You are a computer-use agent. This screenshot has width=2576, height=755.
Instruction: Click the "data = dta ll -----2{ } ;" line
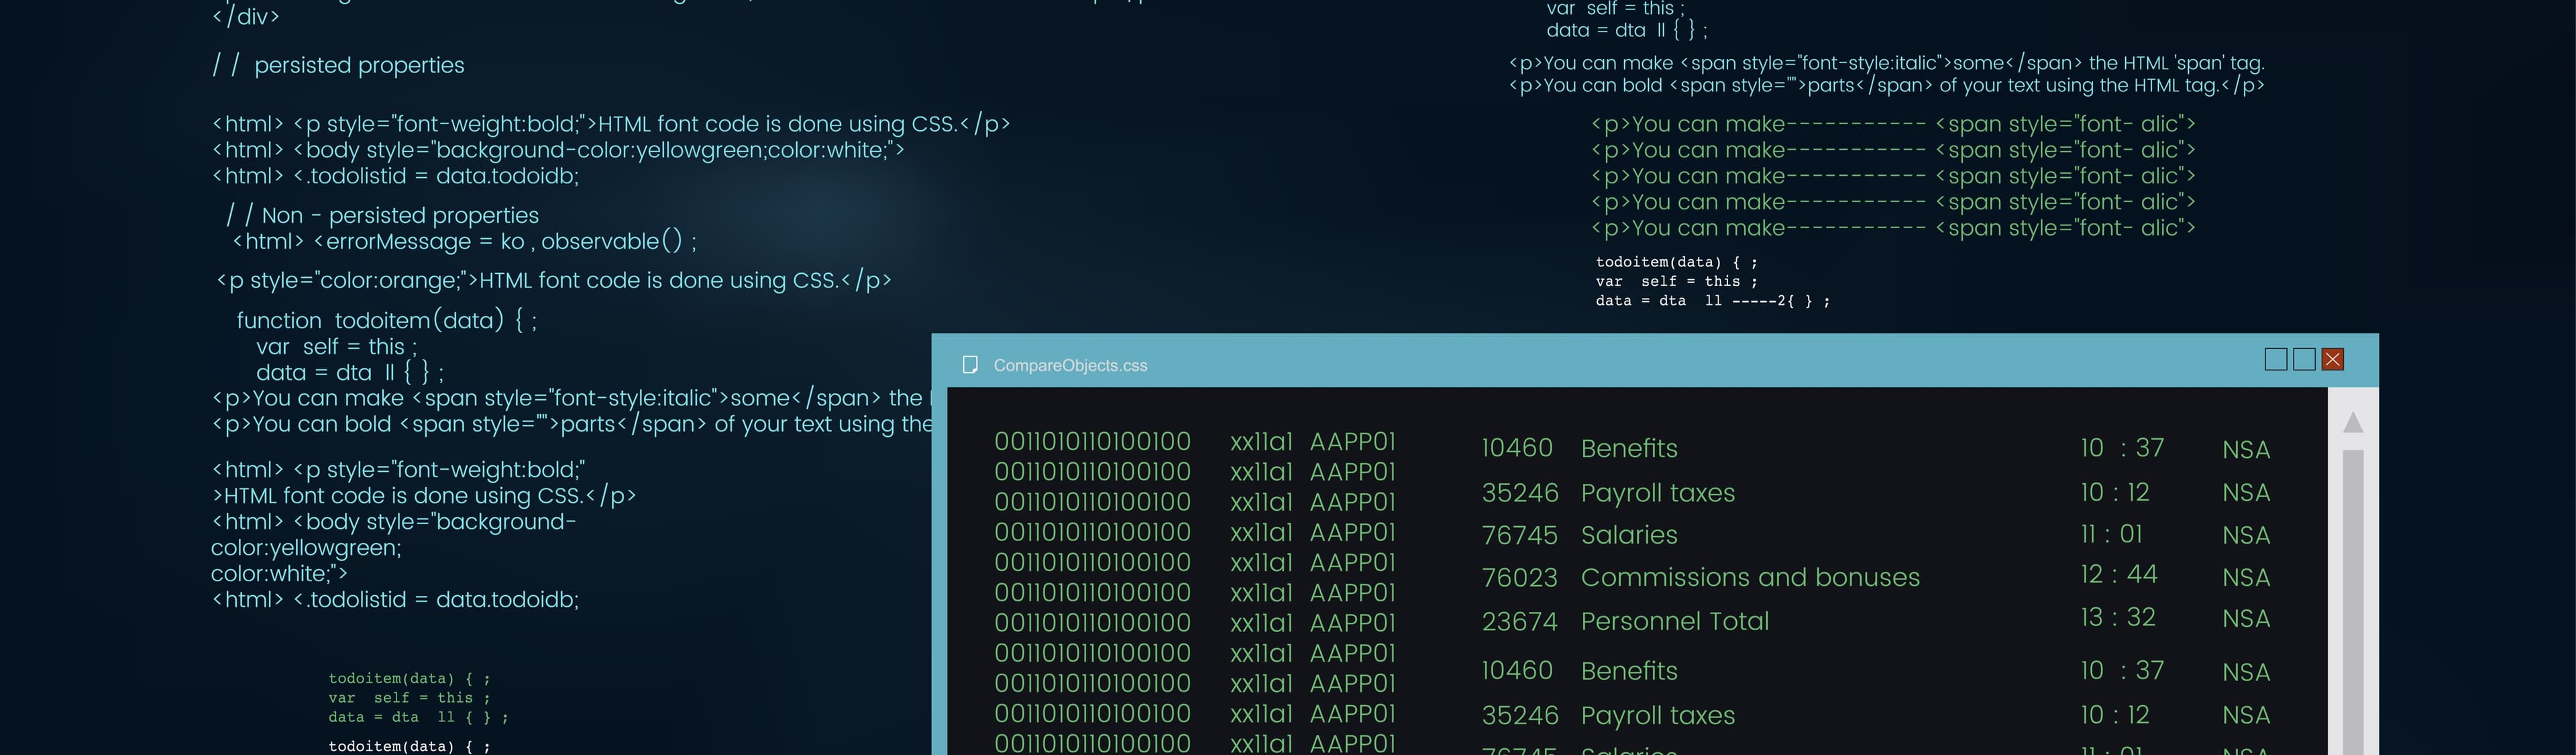[1712, 301]
